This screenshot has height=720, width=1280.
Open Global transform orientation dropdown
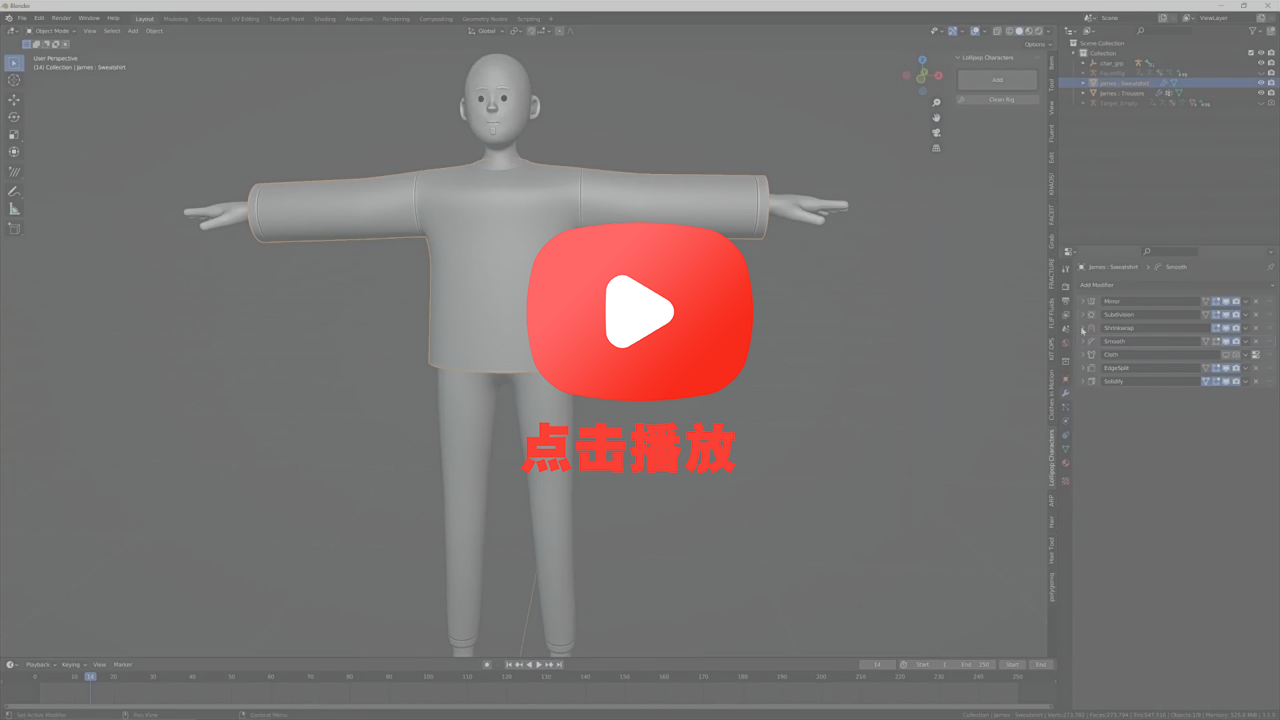486,31
